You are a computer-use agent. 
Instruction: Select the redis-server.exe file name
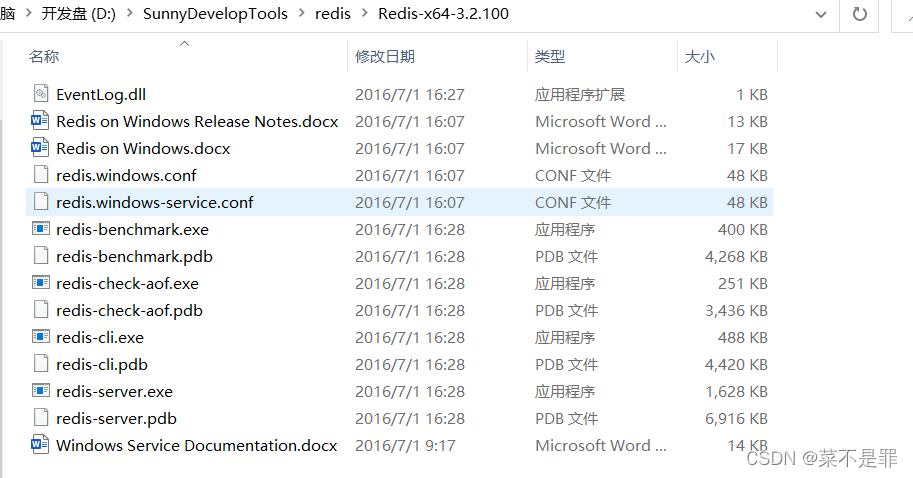[115, 391]
